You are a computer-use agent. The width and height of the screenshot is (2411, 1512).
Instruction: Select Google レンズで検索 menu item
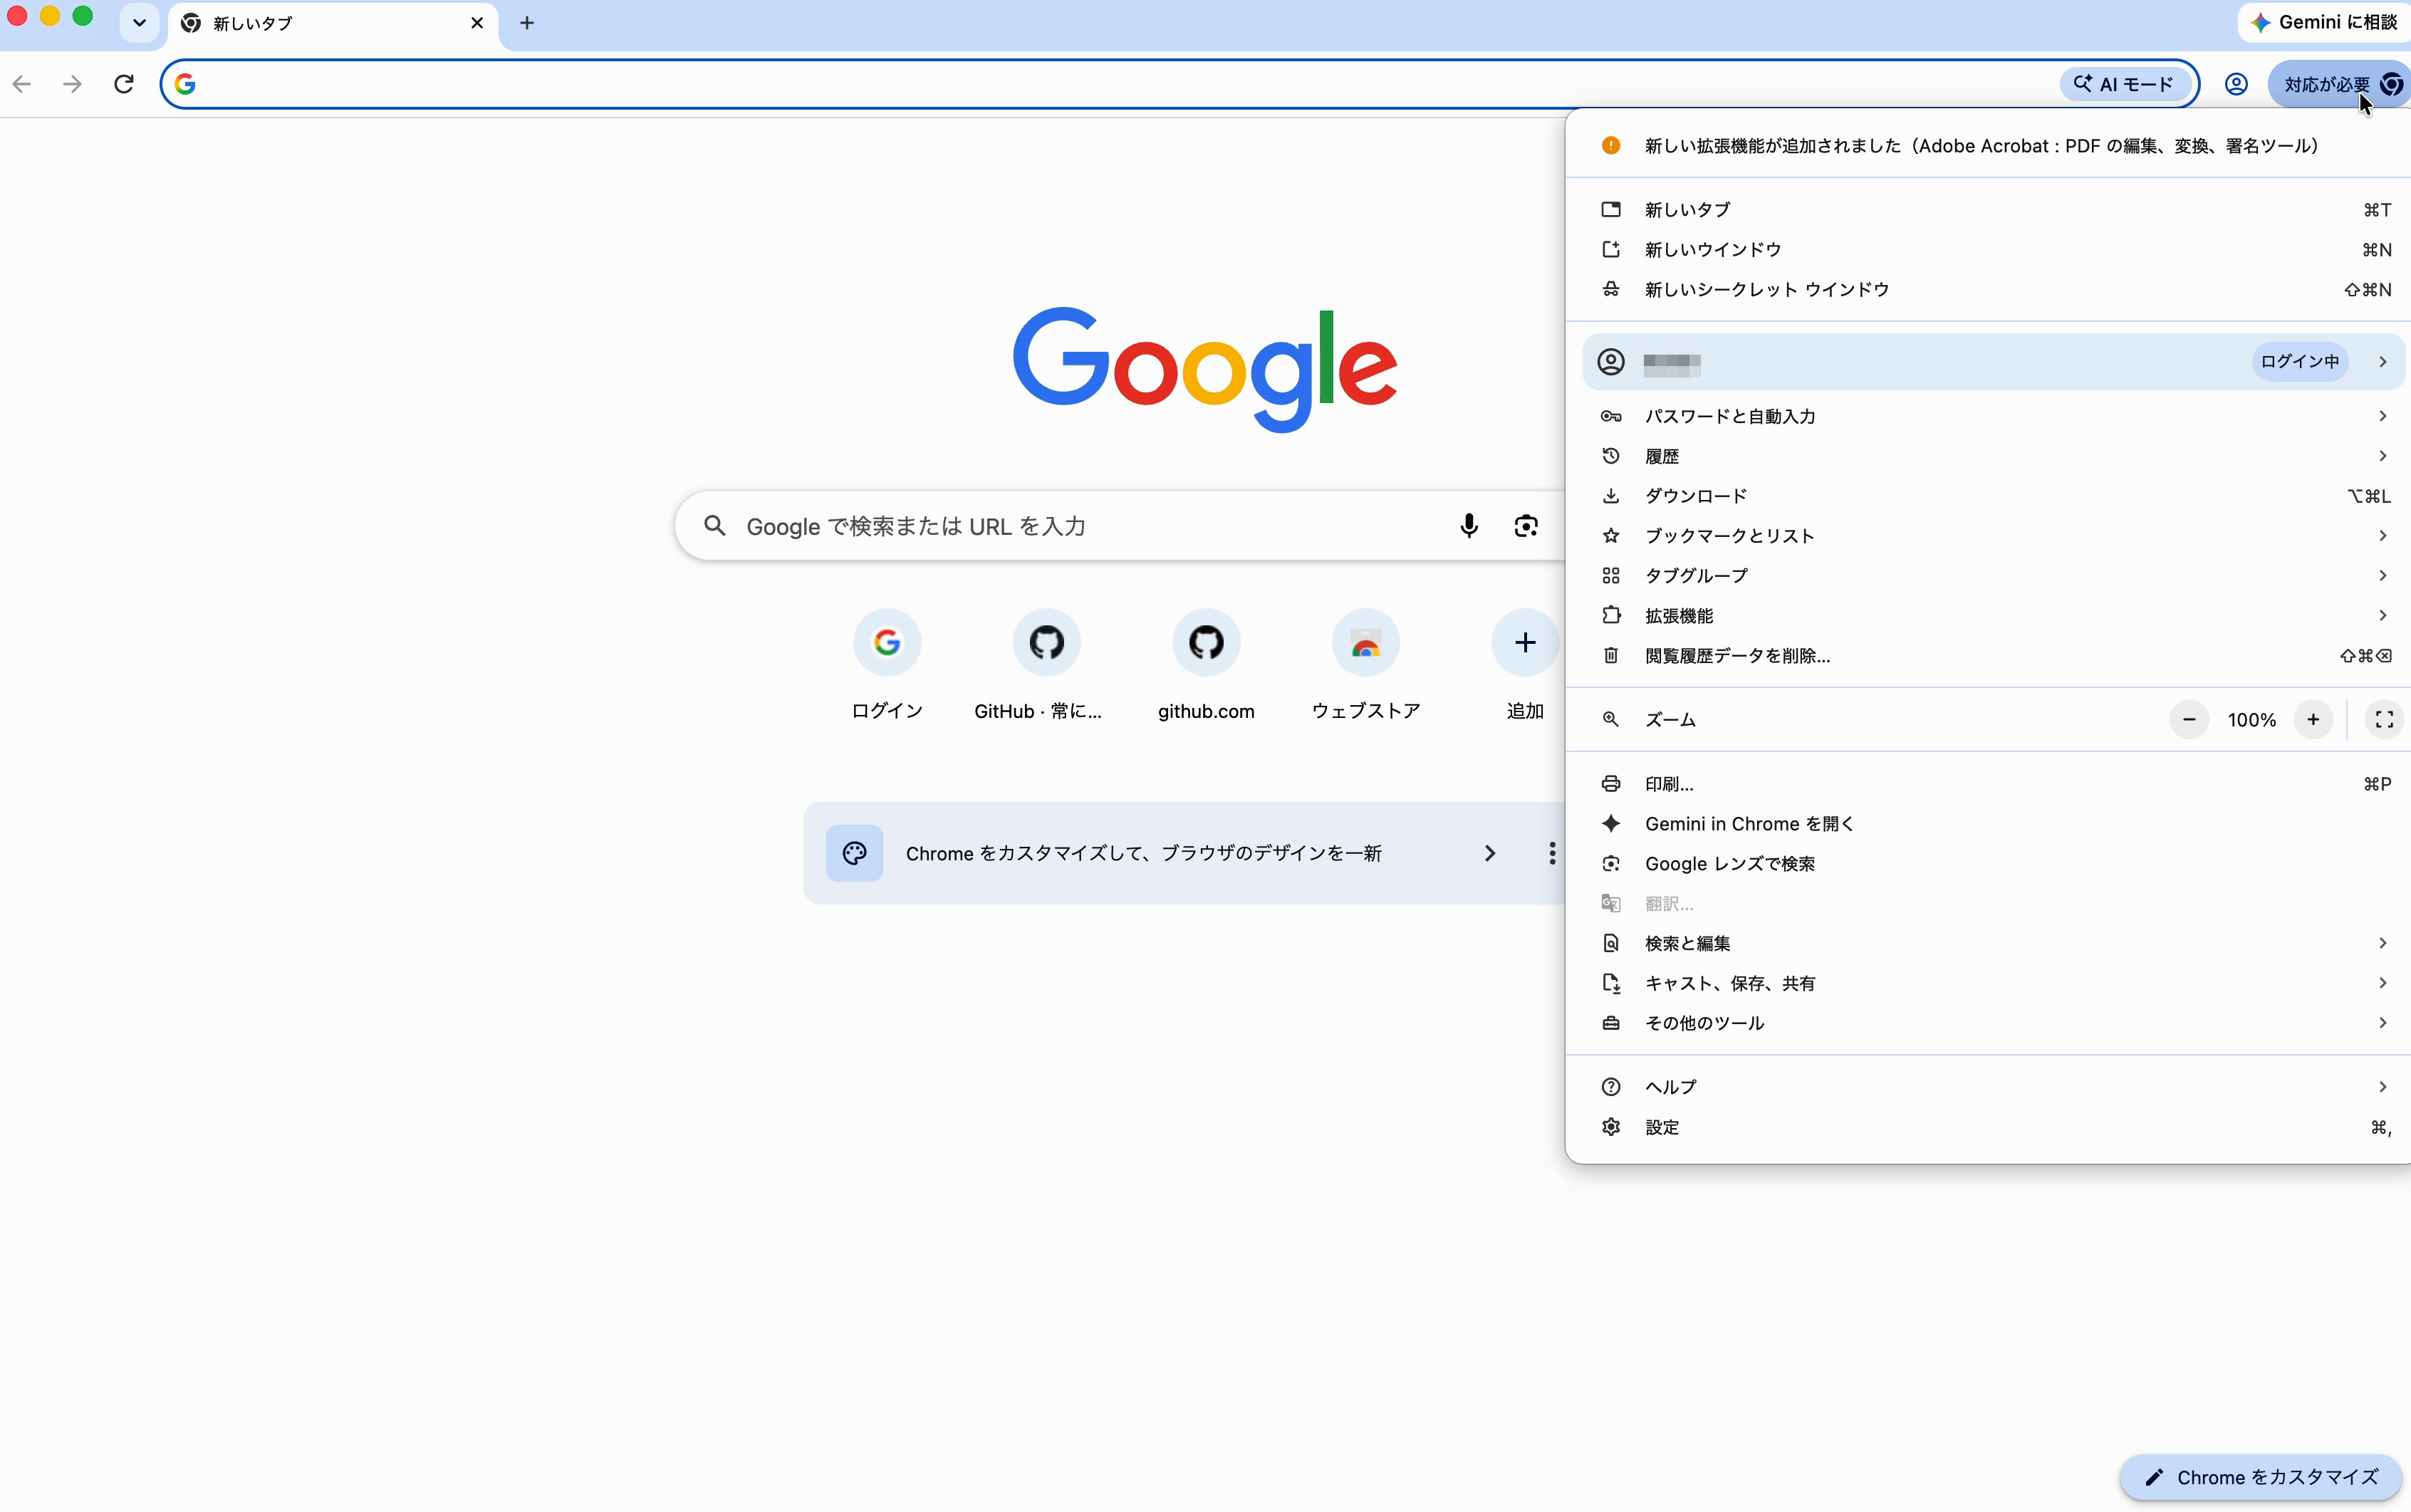(1988, 864)
